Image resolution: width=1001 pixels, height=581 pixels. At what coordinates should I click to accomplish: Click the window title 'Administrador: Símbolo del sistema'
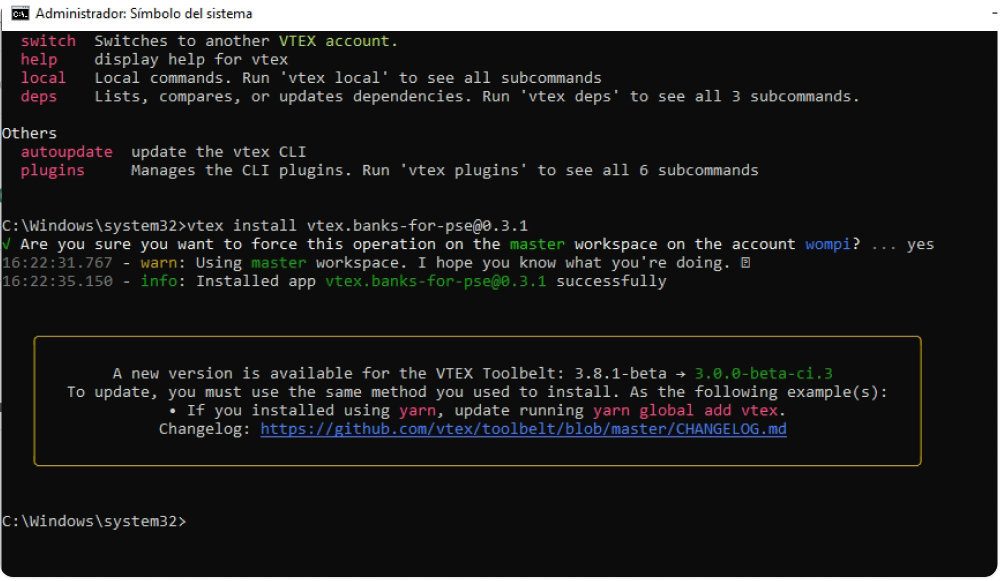(x=144, y=14)
